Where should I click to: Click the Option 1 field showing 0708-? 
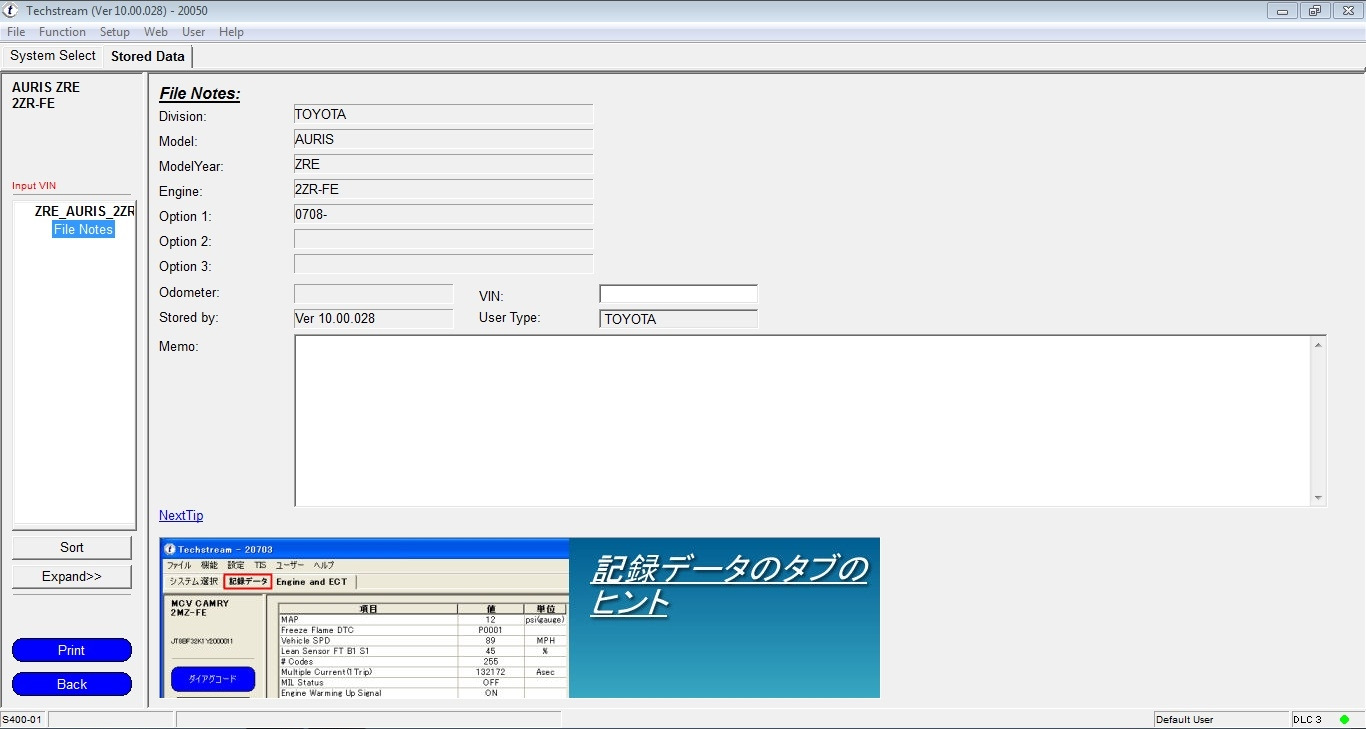click(443, 214)
